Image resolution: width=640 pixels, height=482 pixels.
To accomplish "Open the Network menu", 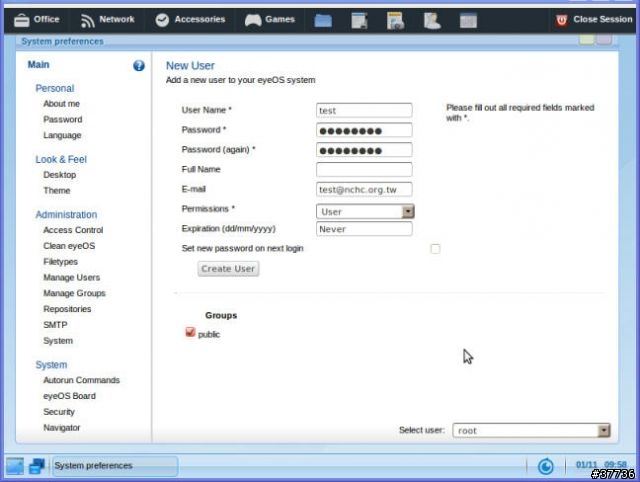I will tap(108, 19).
